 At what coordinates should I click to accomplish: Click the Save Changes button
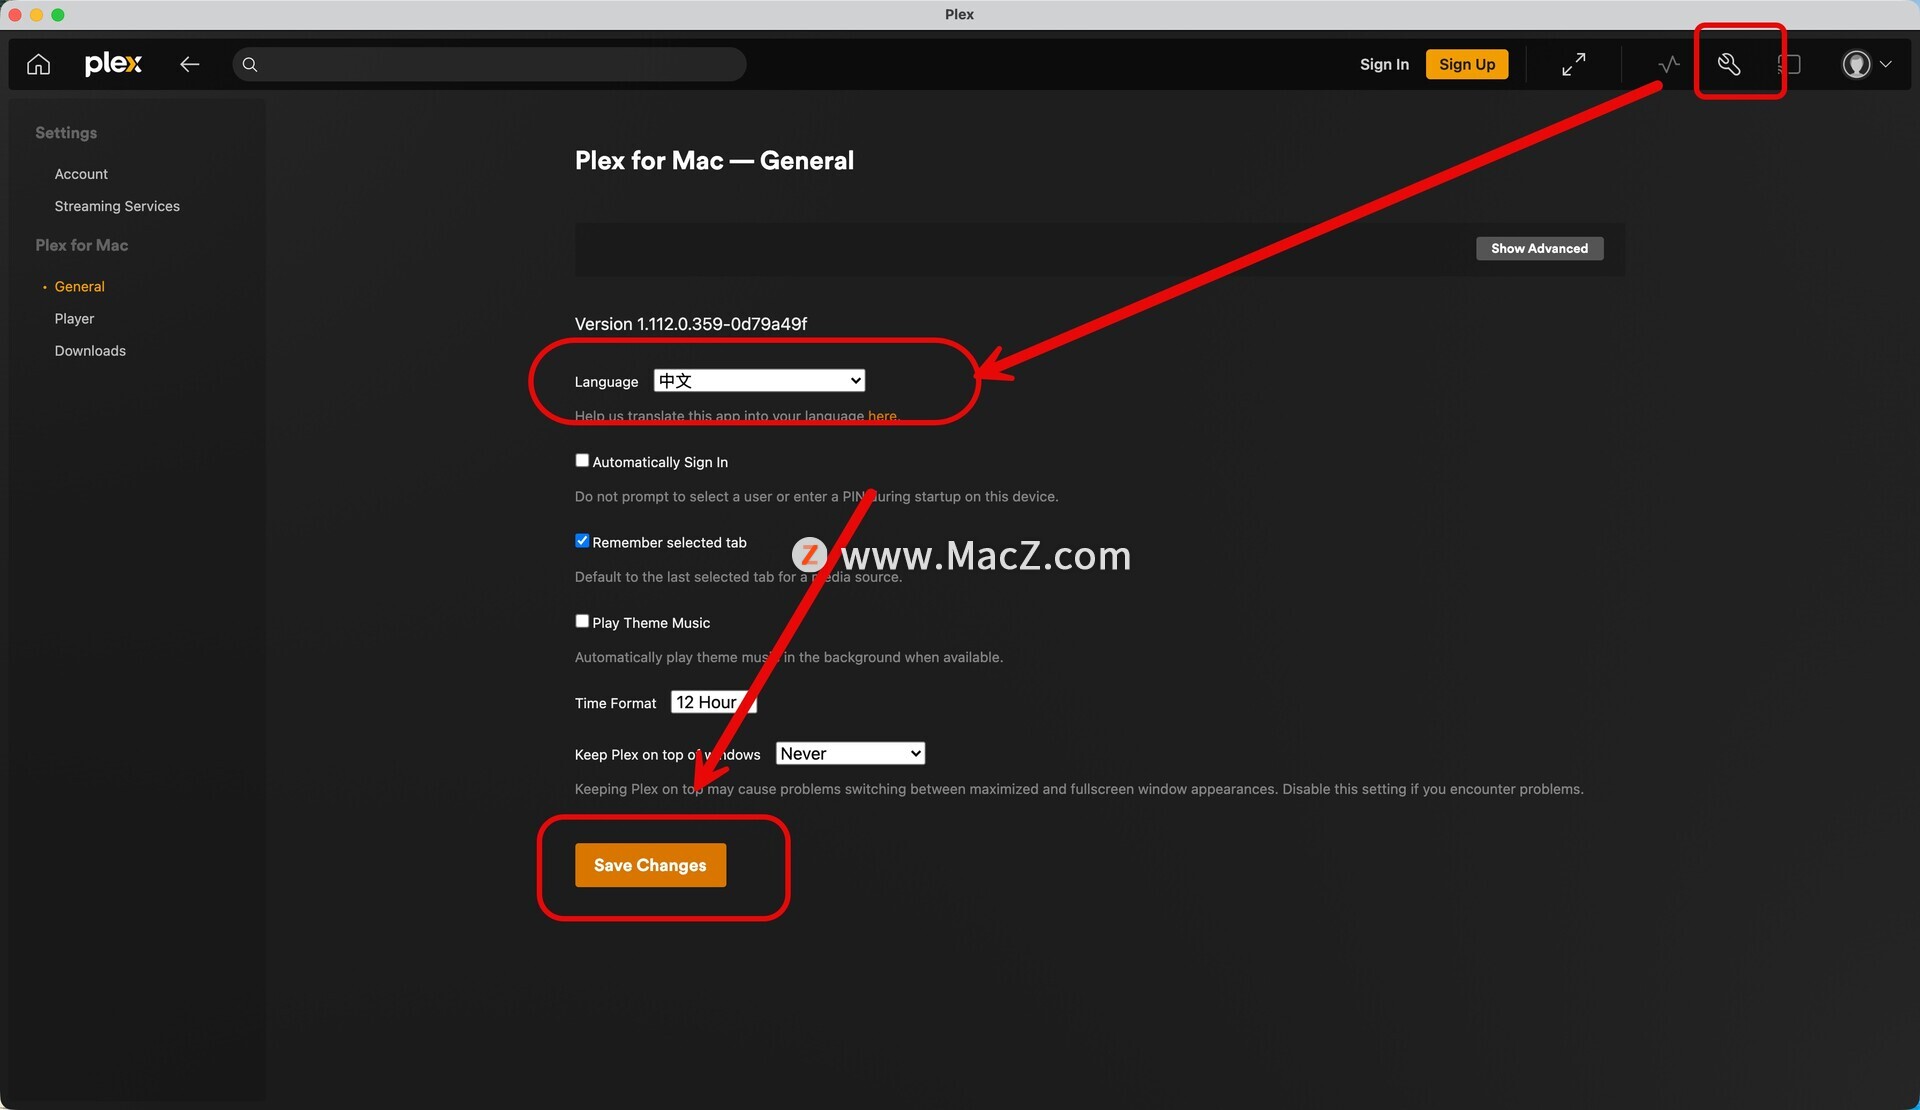[x=650, y=865]
